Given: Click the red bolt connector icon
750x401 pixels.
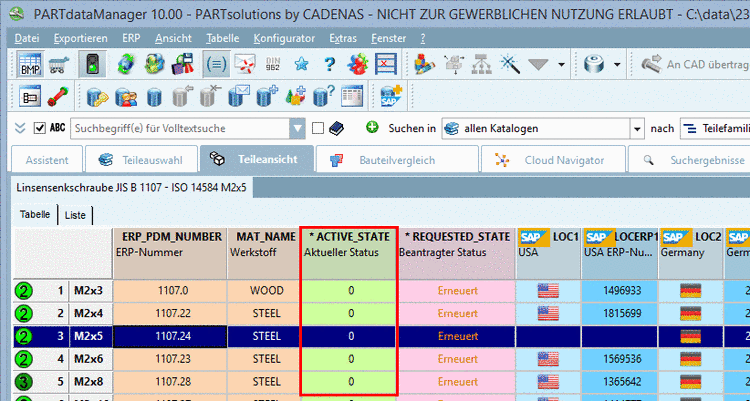Looking at the screenshot, I should [x=58, y=97].
